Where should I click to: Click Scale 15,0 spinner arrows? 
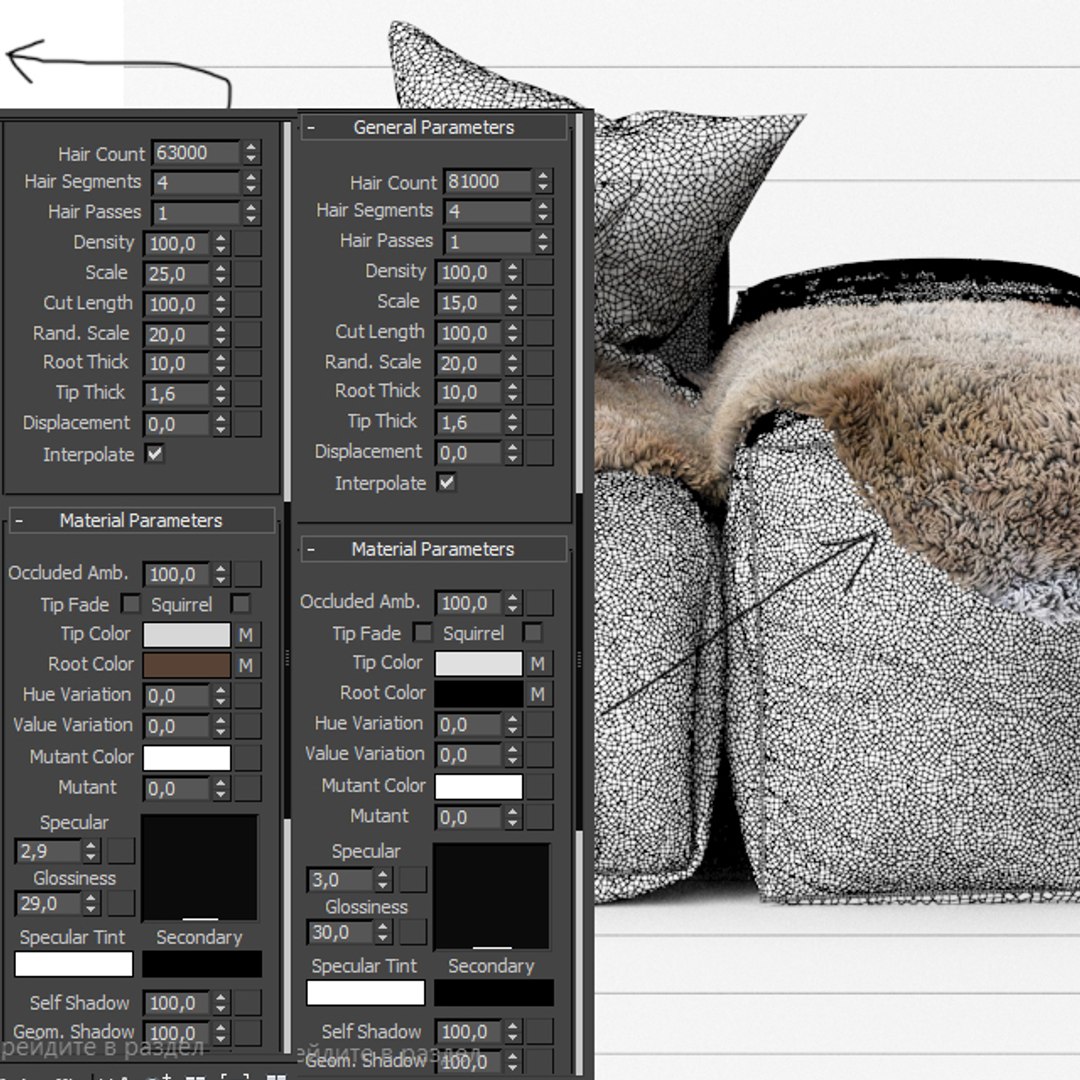pyautogui.click(x=512, y=303)
